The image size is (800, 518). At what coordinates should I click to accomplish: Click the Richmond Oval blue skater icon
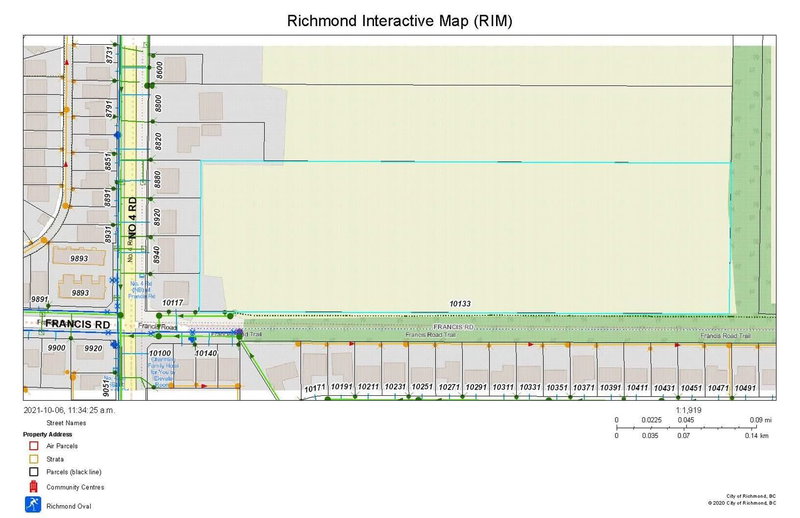(33, 504)
